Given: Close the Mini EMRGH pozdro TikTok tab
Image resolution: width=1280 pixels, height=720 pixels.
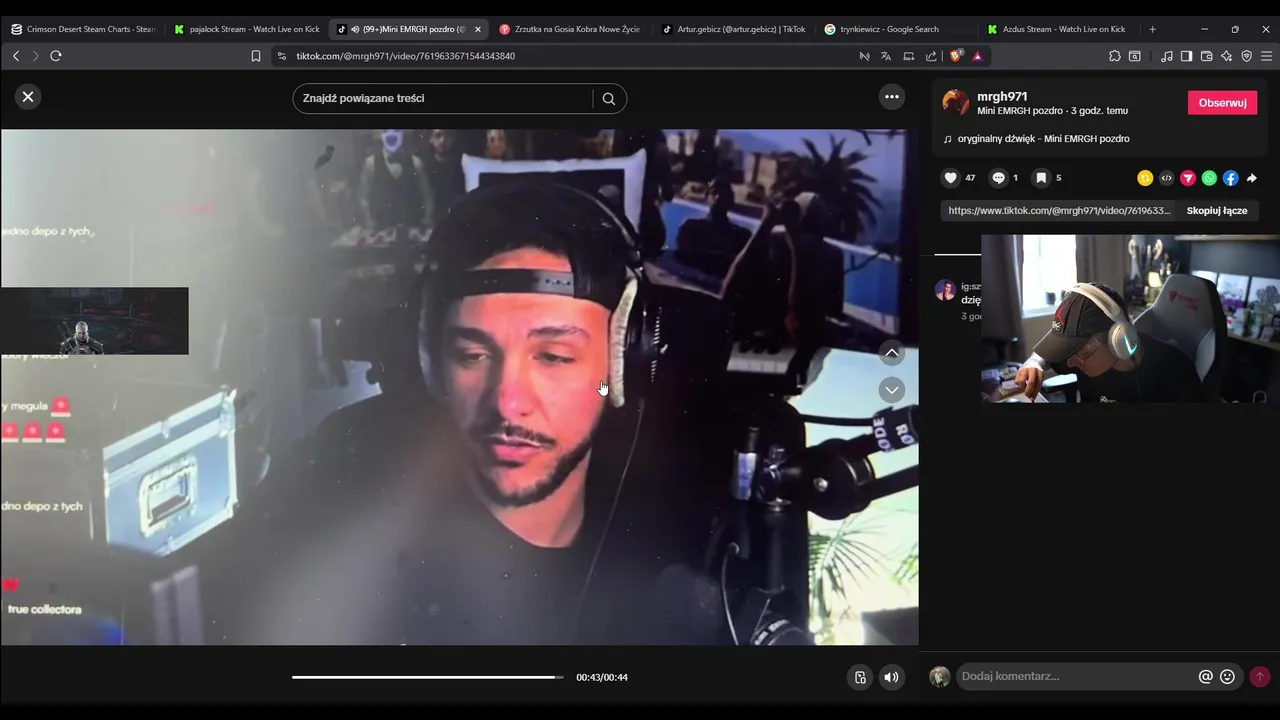Looking at the screenshot, I should [478, 29].
